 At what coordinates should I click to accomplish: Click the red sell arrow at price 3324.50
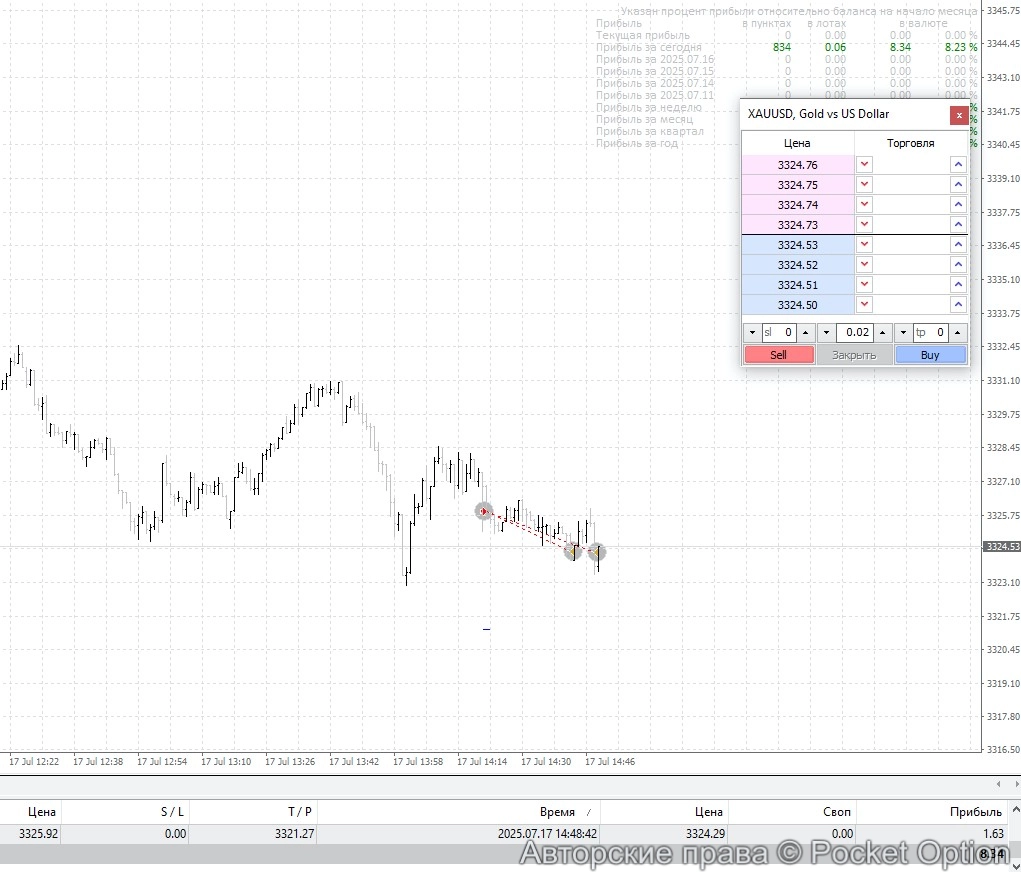click(x=865, y=305)
